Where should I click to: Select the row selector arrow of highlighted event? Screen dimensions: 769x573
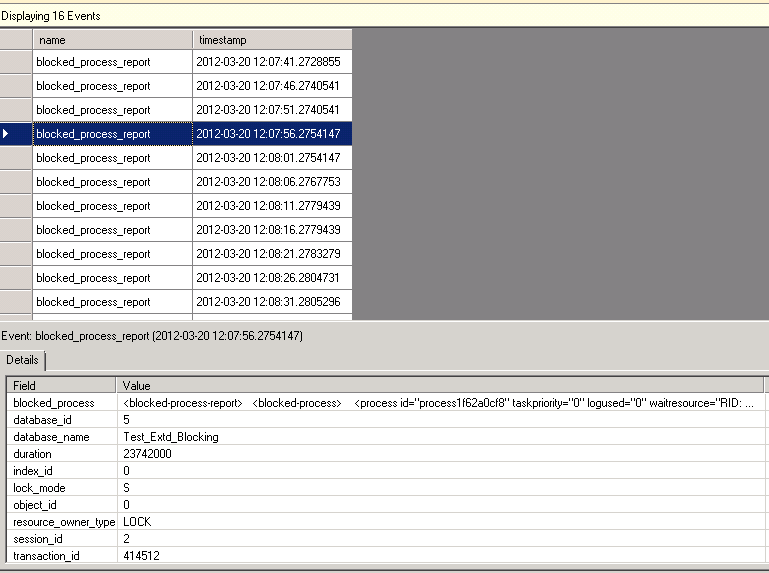coord(16,134)
